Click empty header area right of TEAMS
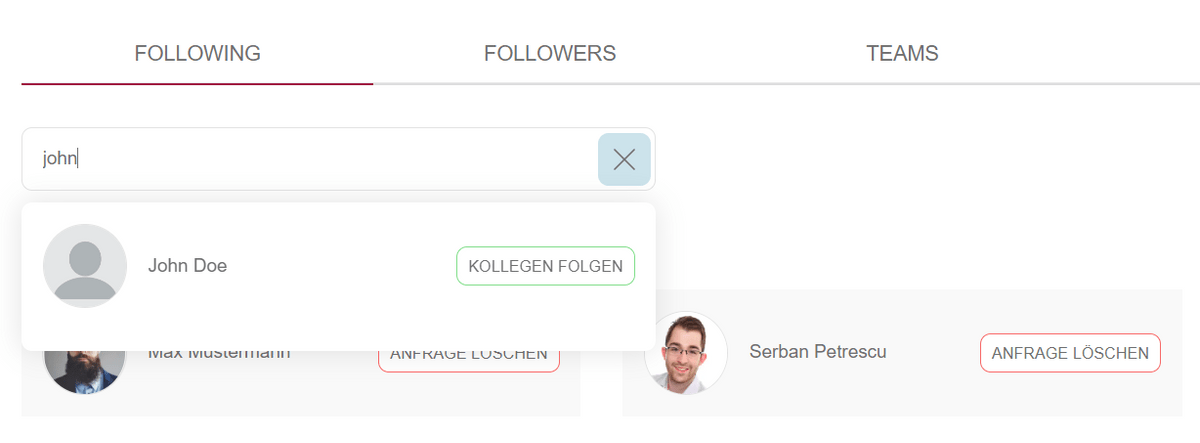1200x443 pixels. click(x=1070, y=53)
